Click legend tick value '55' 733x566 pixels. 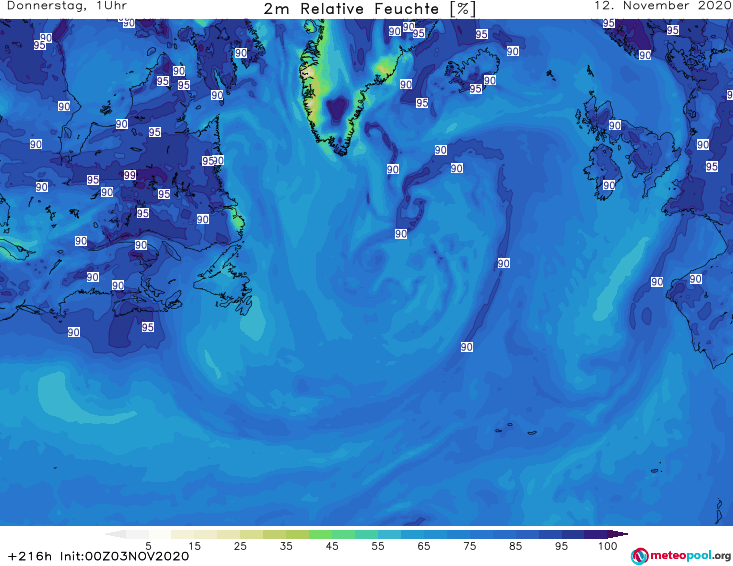click(x=378, y=545)
